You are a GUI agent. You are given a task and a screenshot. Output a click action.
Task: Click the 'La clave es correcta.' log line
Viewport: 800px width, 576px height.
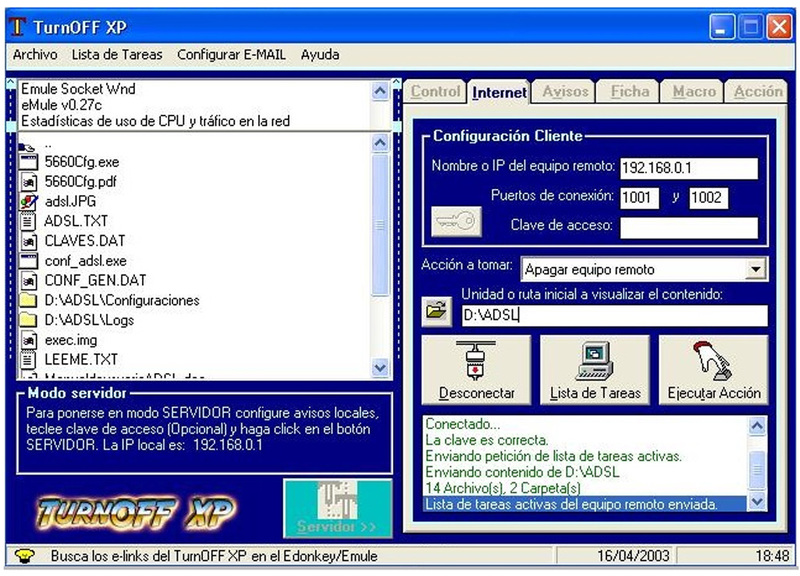(487, 440)
